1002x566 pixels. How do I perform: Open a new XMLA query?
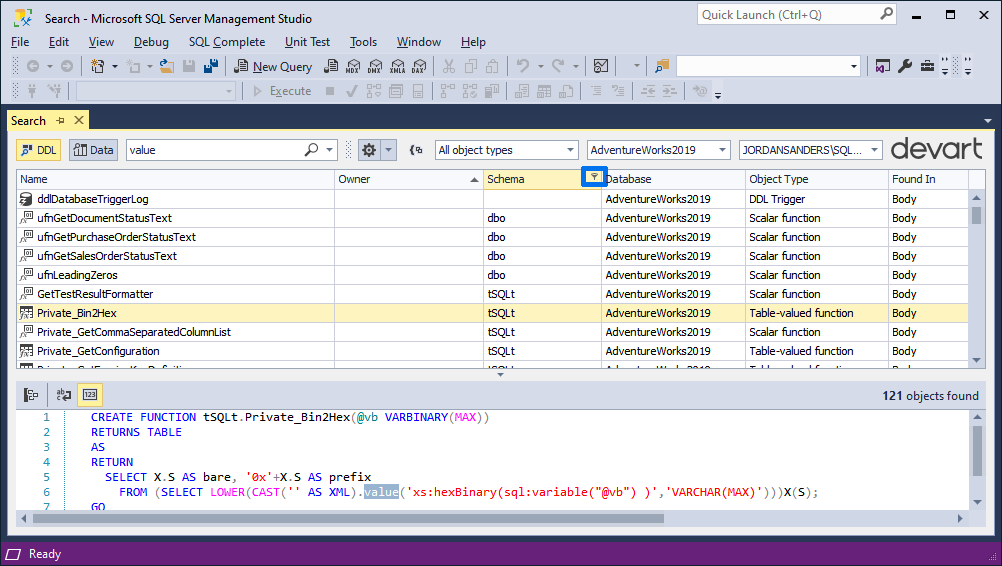pyautogui.click(x=397, y=66)
